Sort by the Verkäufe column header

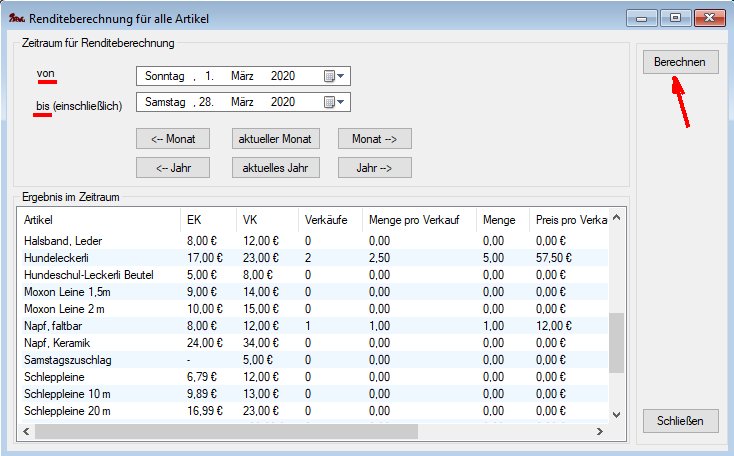coord(325,219)
